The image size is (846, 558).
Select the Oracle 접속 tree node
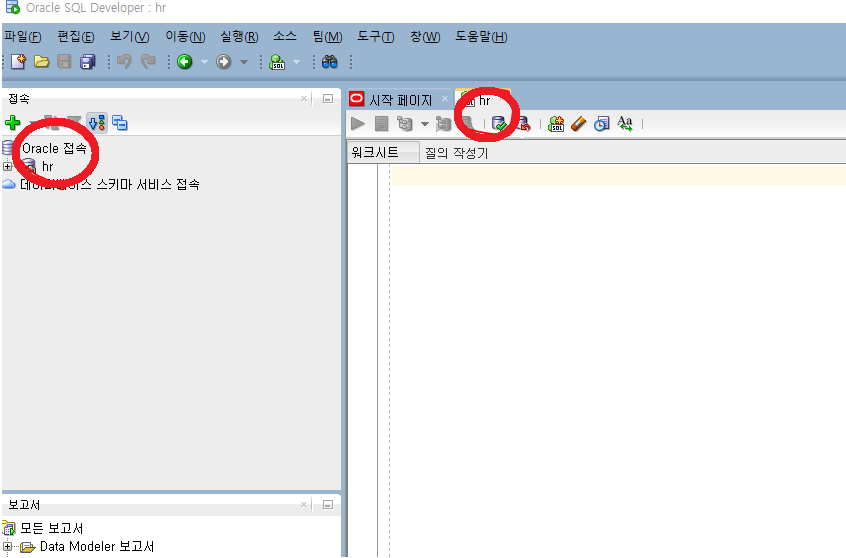point(54,148)
